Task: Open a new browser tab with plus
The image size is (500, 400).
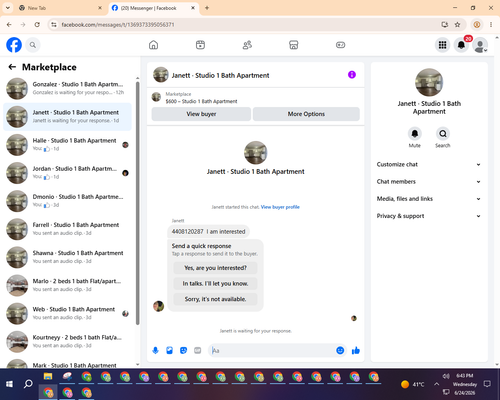Action: pos(207,8)
